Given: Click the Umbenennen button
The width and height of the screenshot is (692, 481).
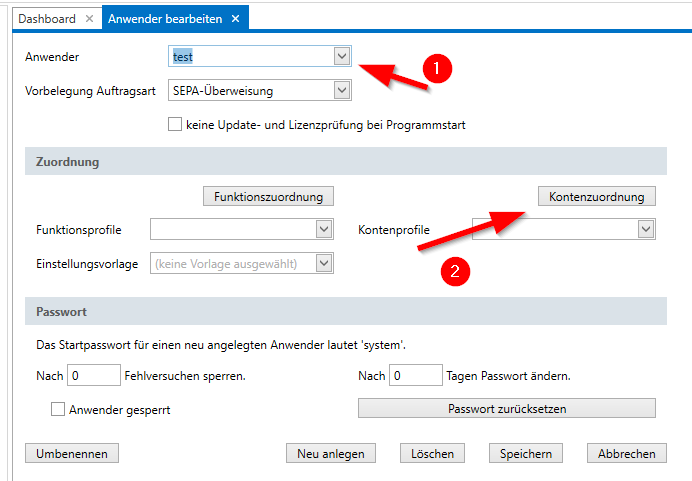Looking at the screenshot, I should 71,453.
